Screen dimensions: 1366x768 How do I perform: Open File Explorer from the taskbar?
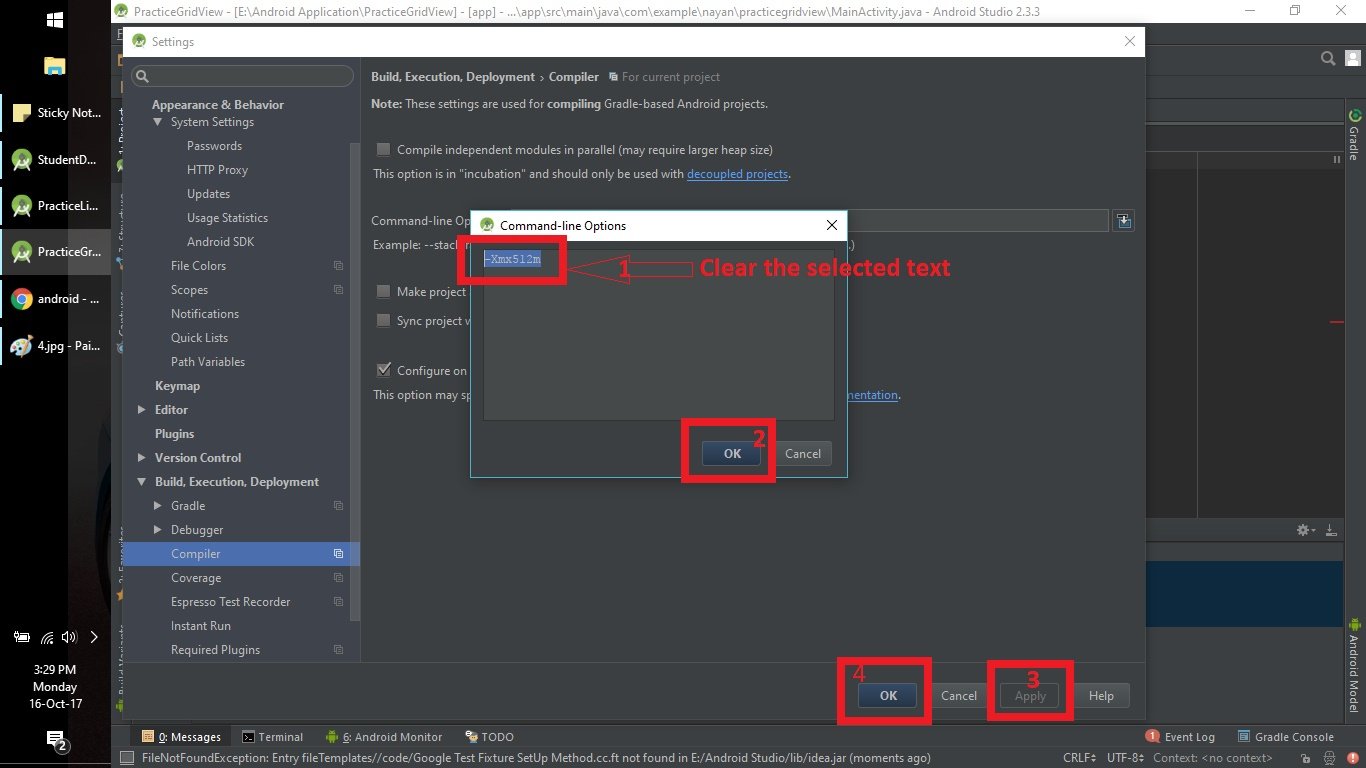pyautogui.click(x=55, y=66)
